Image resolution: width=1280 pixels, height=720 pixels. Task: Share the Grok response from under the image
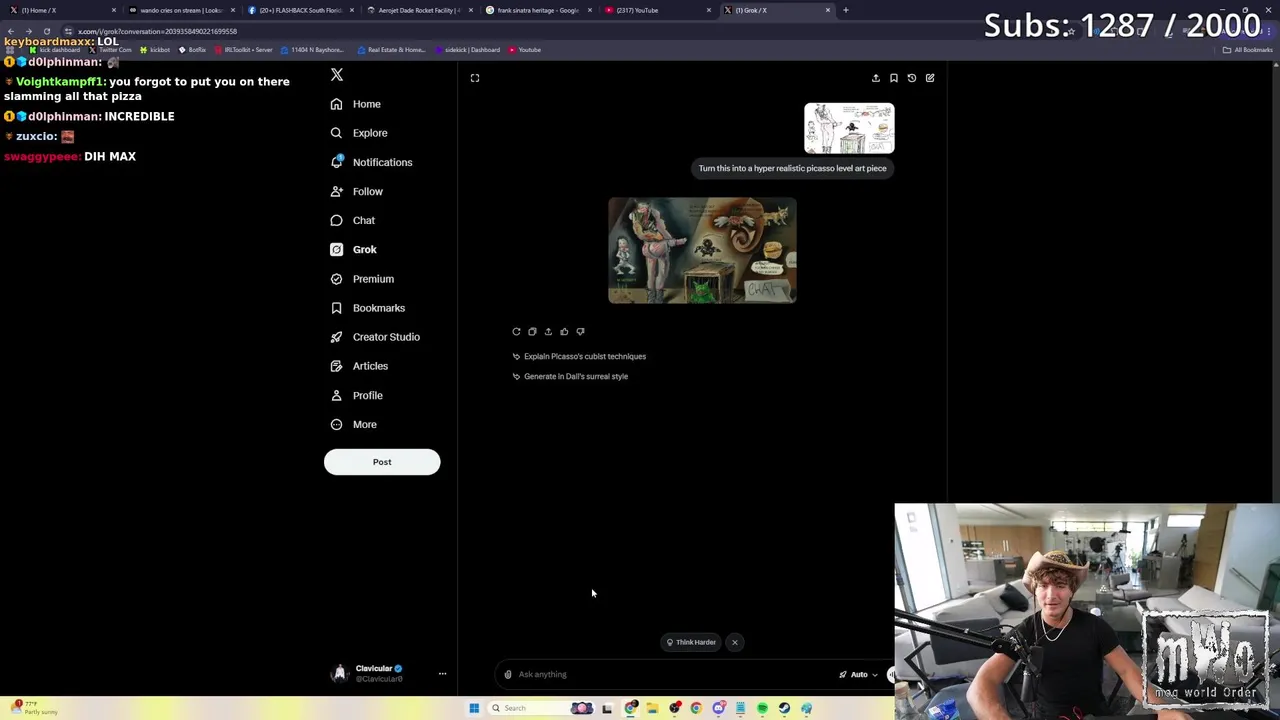coord(548,331)
